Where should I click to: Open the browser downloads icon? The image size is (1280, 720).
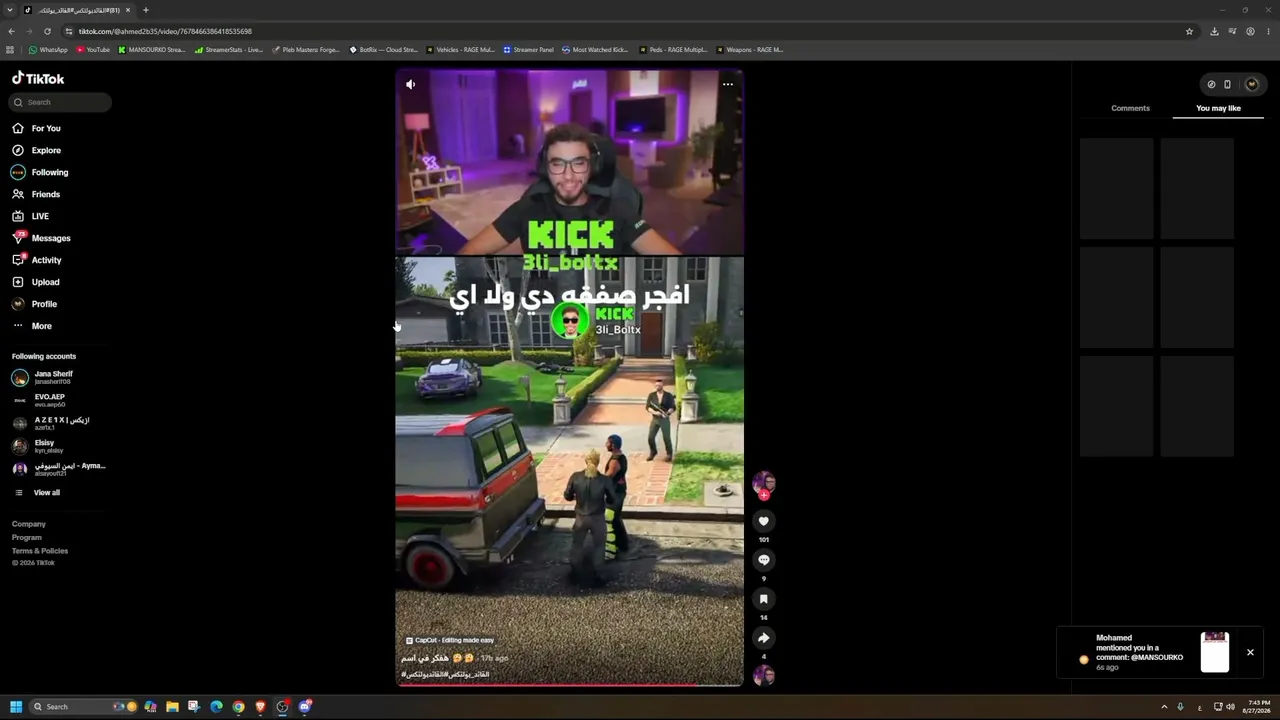click(x=1214, y=31)
